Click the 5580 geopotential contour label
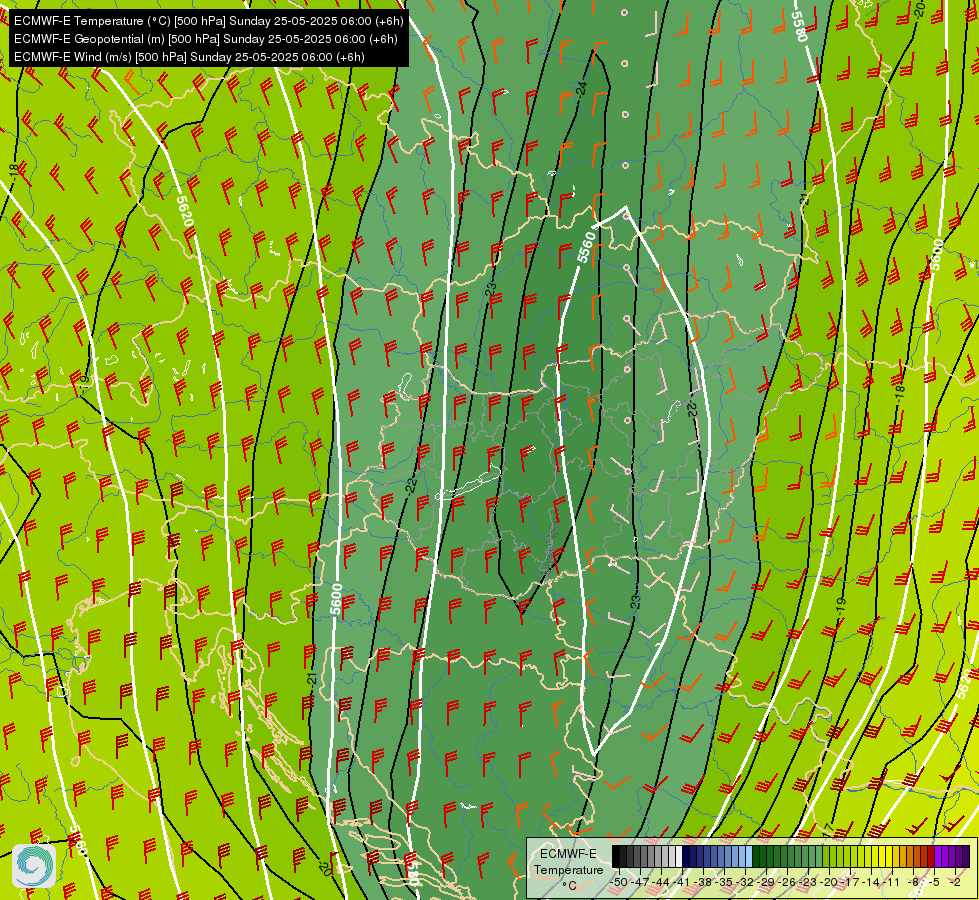The image size is (979, 900). click(800, 26)
